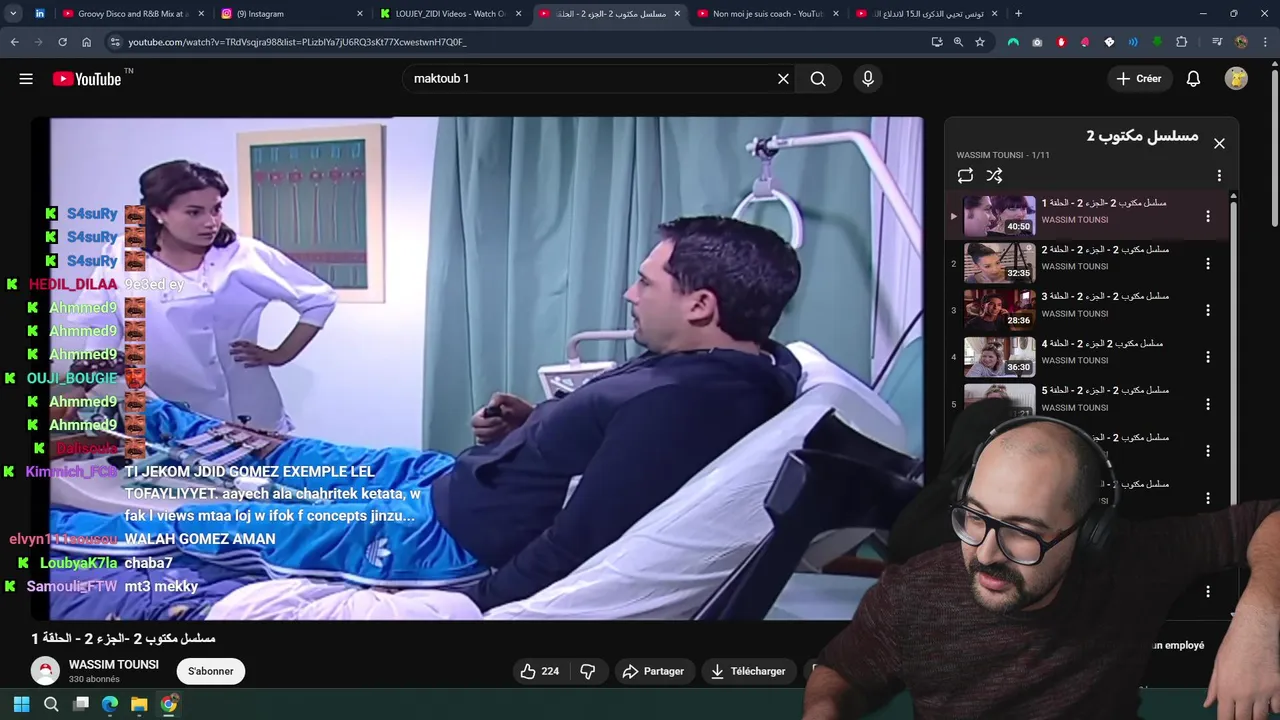Close the playlist panel
1280x720 pixels.
pos(1219,144)
